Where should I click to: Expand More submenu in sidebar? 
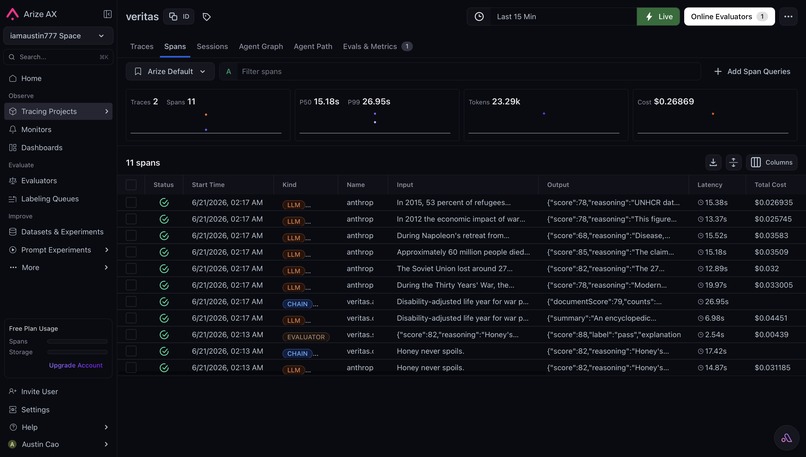106,267
